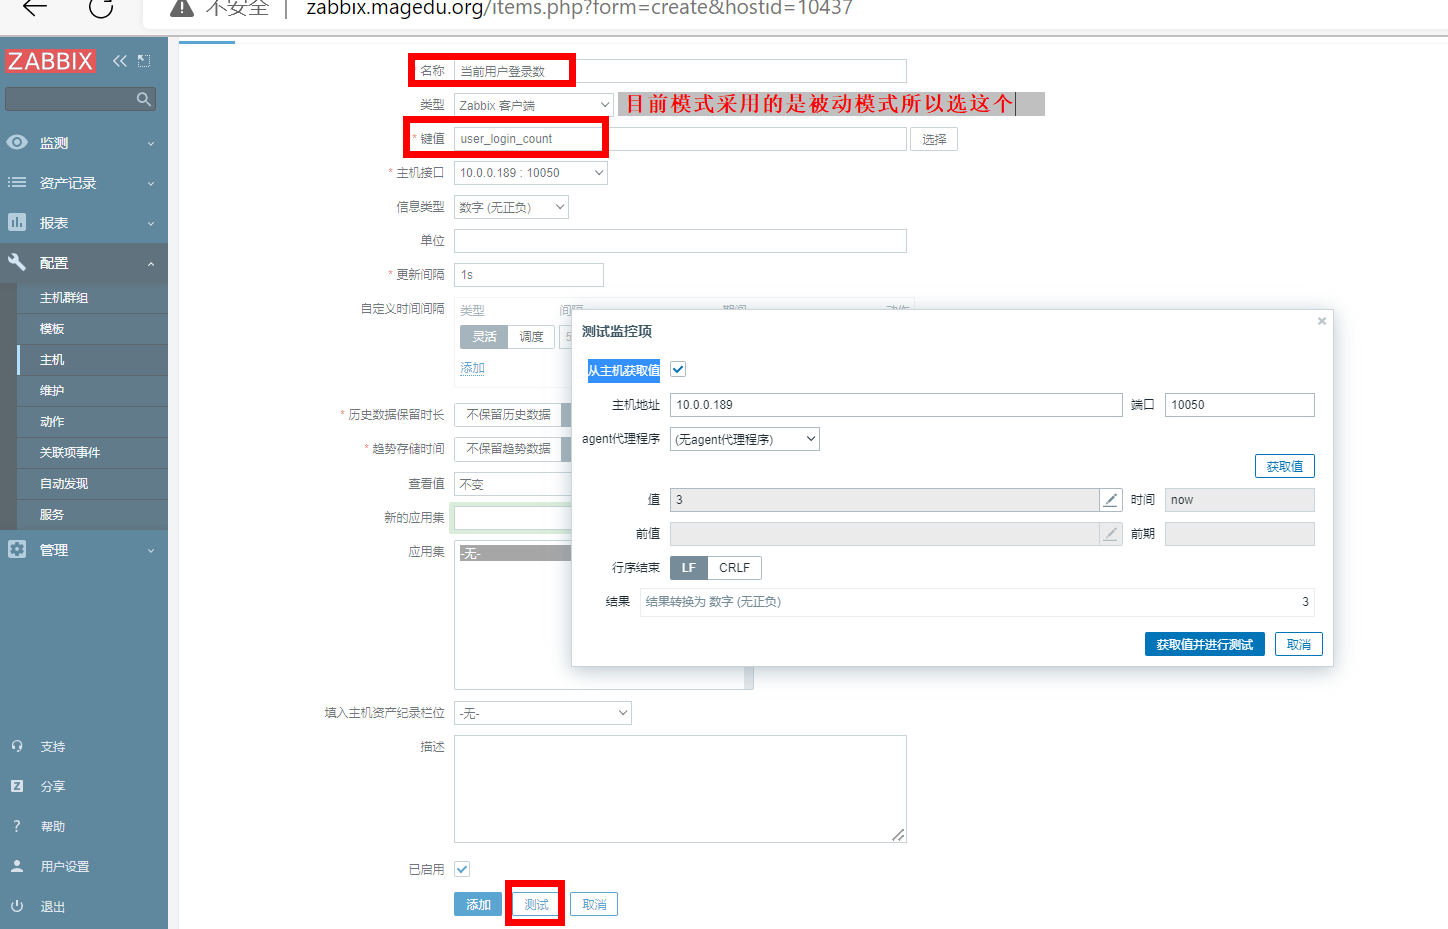Open 自动发现 in sidebar

(x=64, y=484)
